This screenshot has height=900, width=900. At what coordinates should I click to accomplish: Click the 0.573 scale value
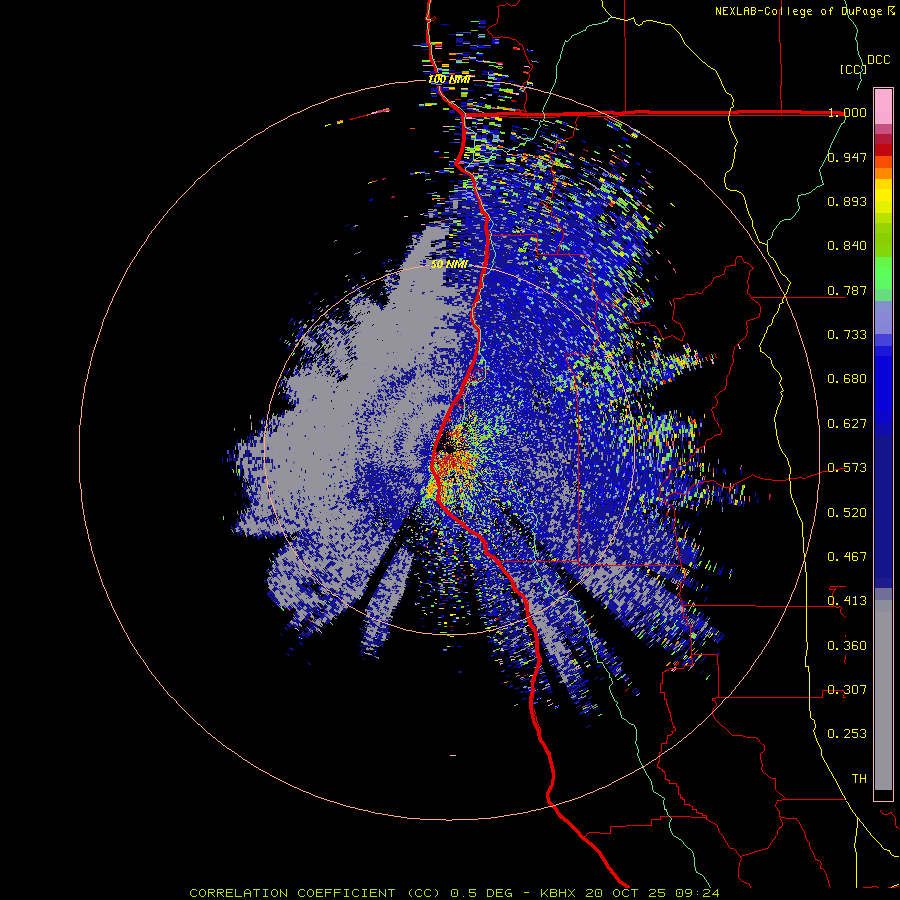pyautogui.click(x=847, y=468)
